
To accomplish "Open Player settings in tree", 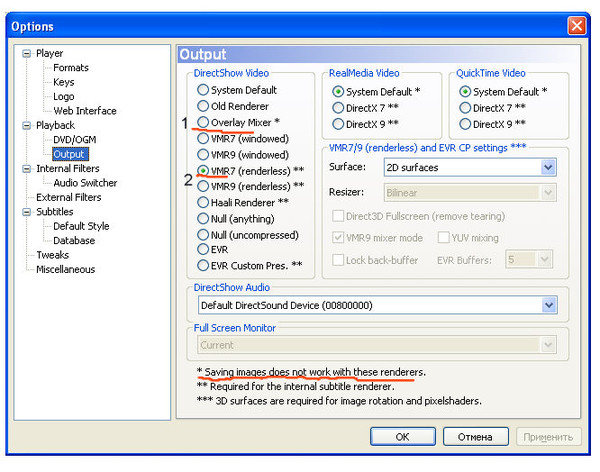I will click(x=49, y=53).
